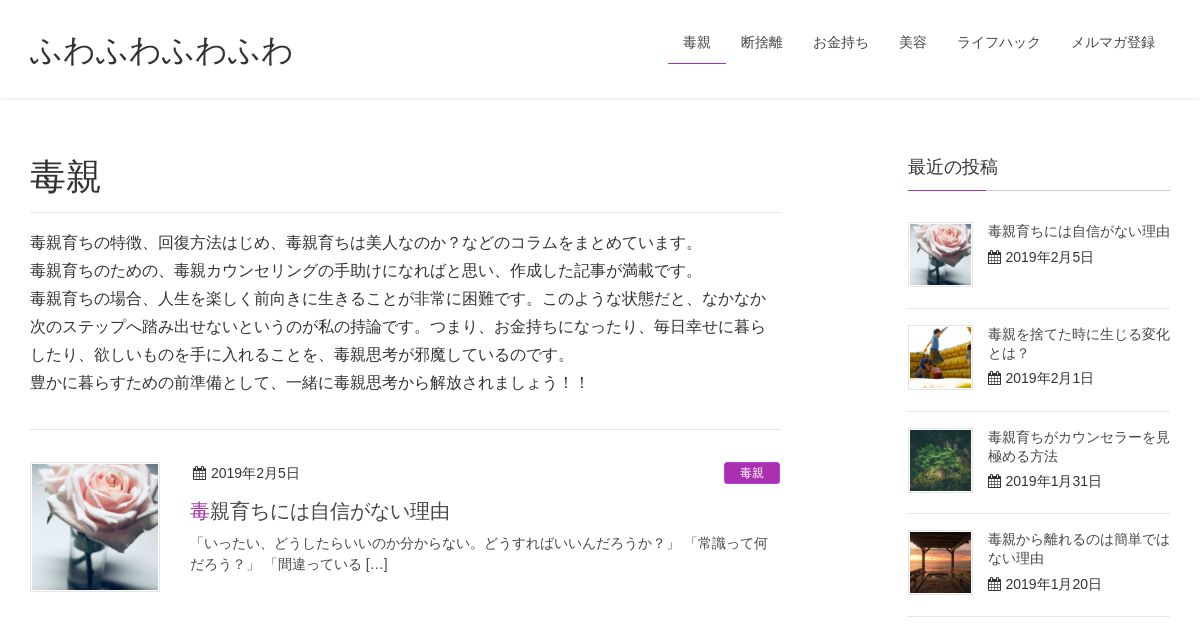1200x630 pixels.
Task: Open the ライフハック navigation item
Action: pos(999,42)
